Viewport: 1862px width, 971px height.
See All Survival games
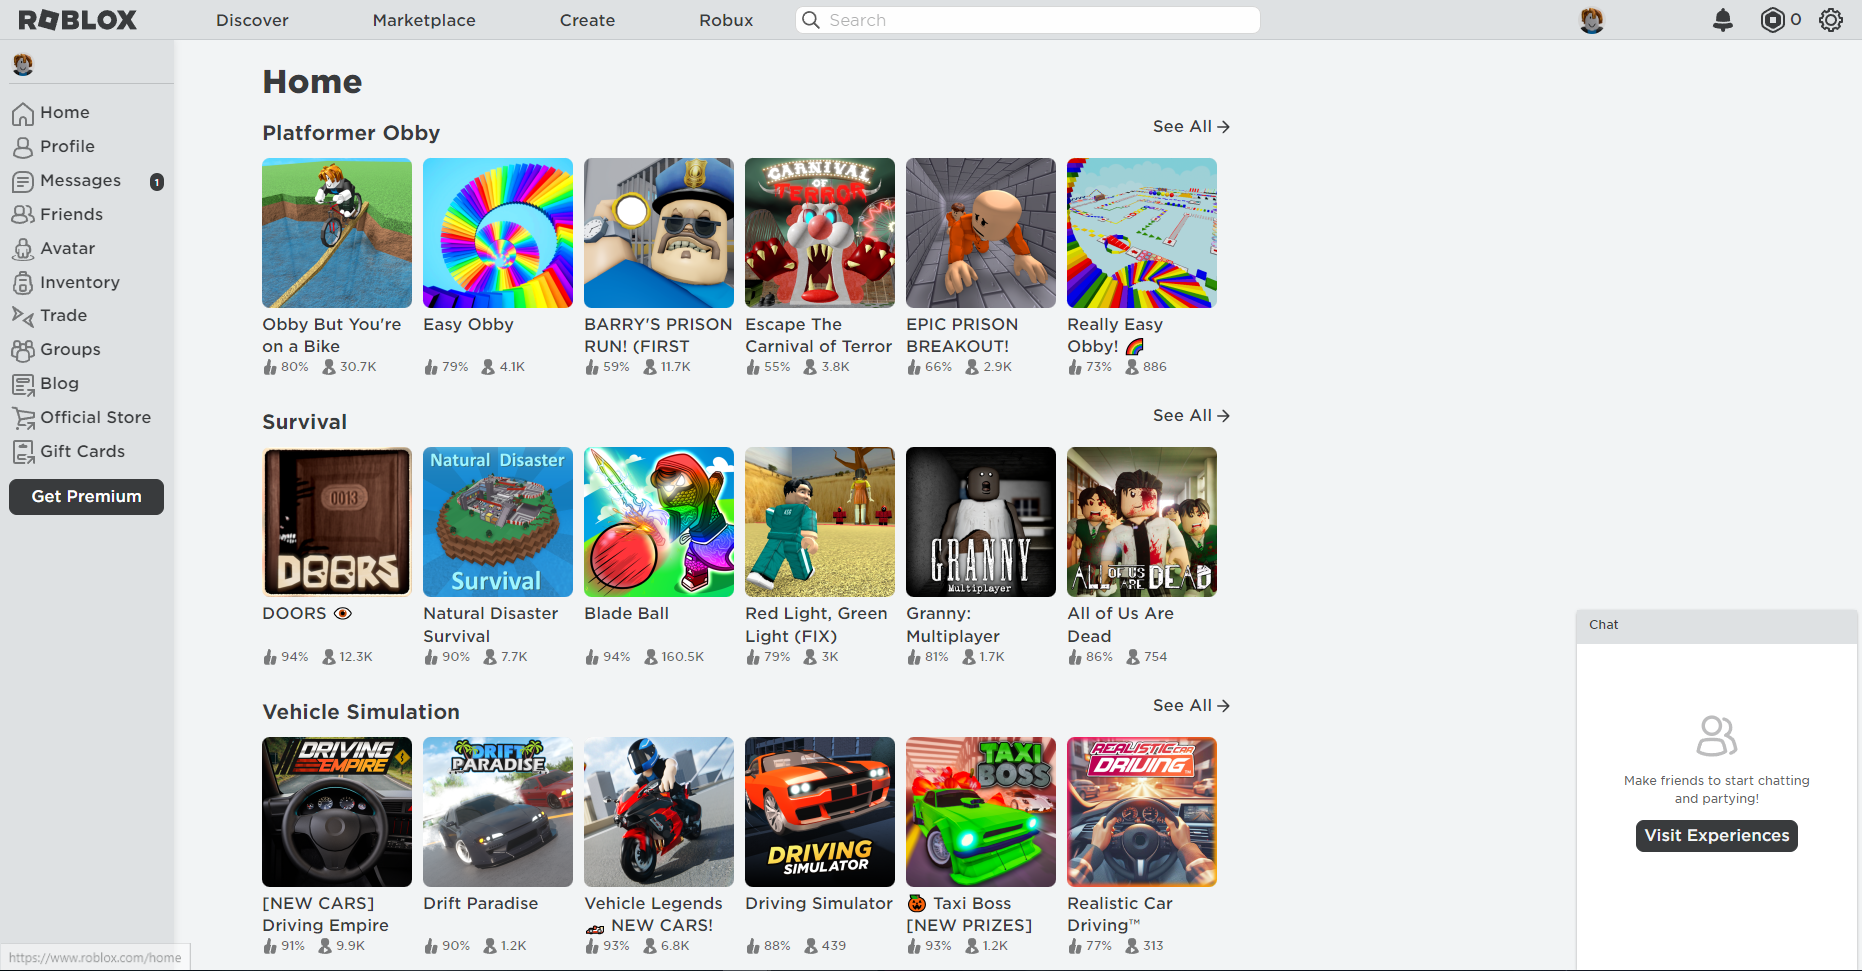[1191, 416]
